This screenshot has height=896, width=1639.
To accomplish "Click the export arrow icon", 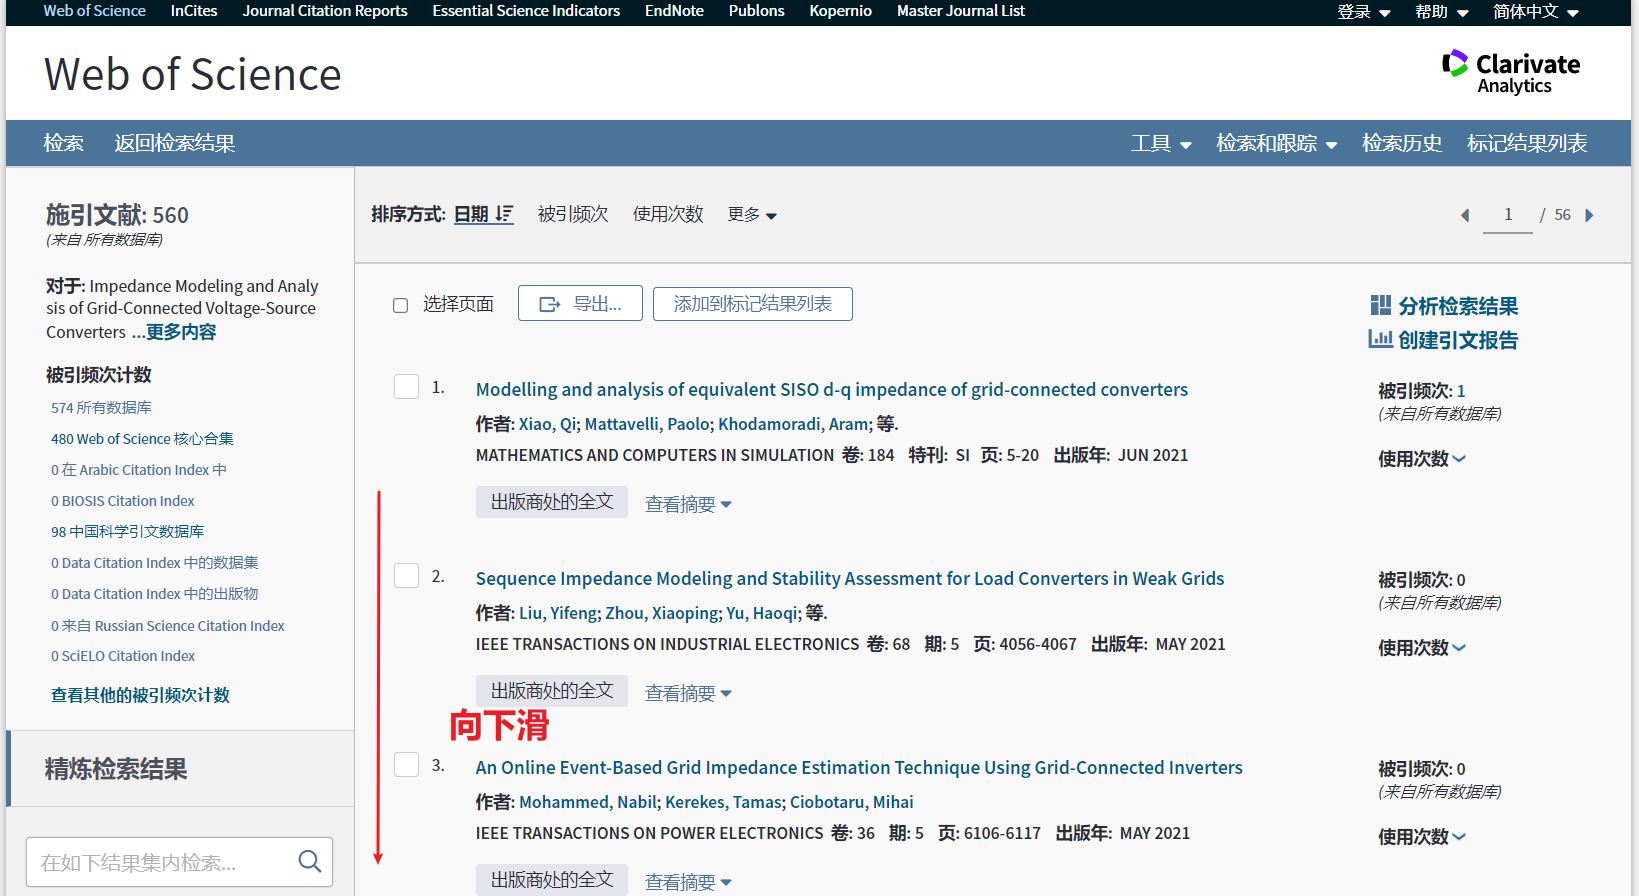I will click(550, 304).
